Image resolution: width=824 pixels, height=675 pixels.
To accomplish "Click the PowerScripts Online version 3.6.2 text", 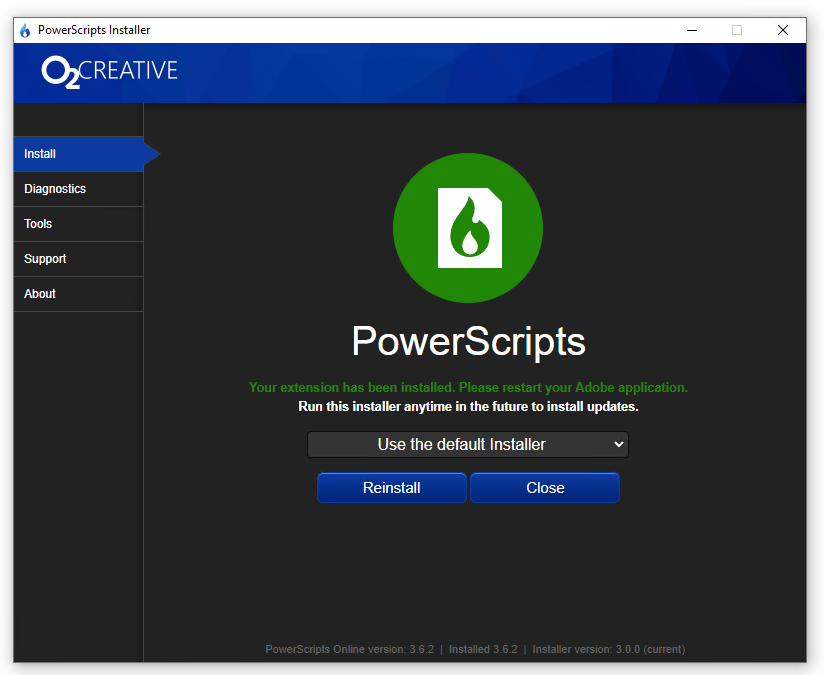I will 349,649.
